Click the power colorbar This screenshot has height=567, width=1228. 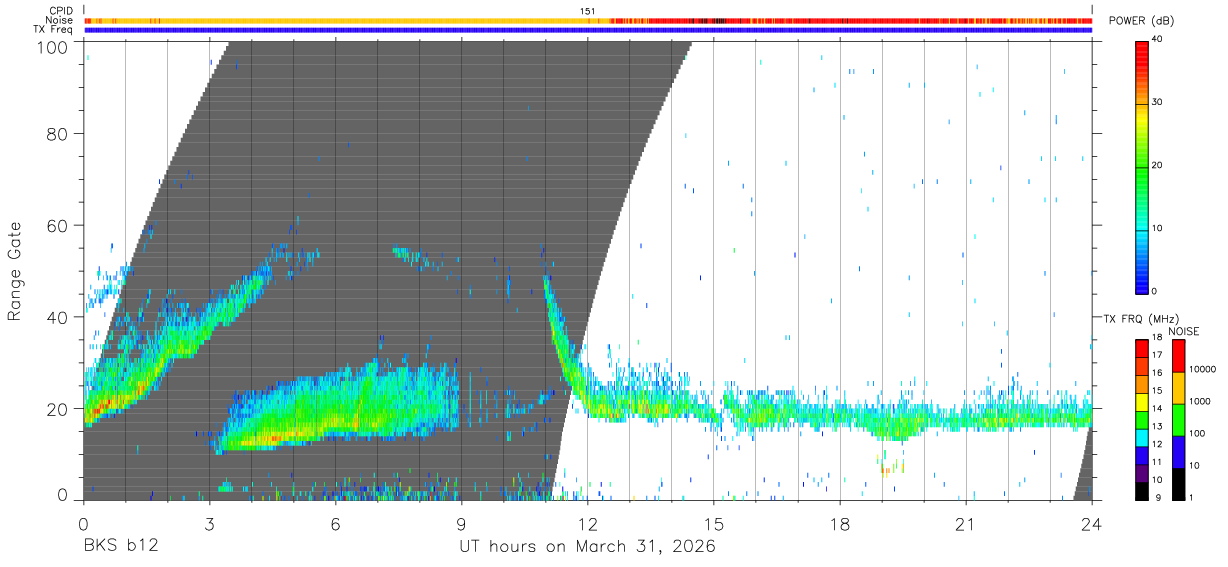(x=1141, y=166)
